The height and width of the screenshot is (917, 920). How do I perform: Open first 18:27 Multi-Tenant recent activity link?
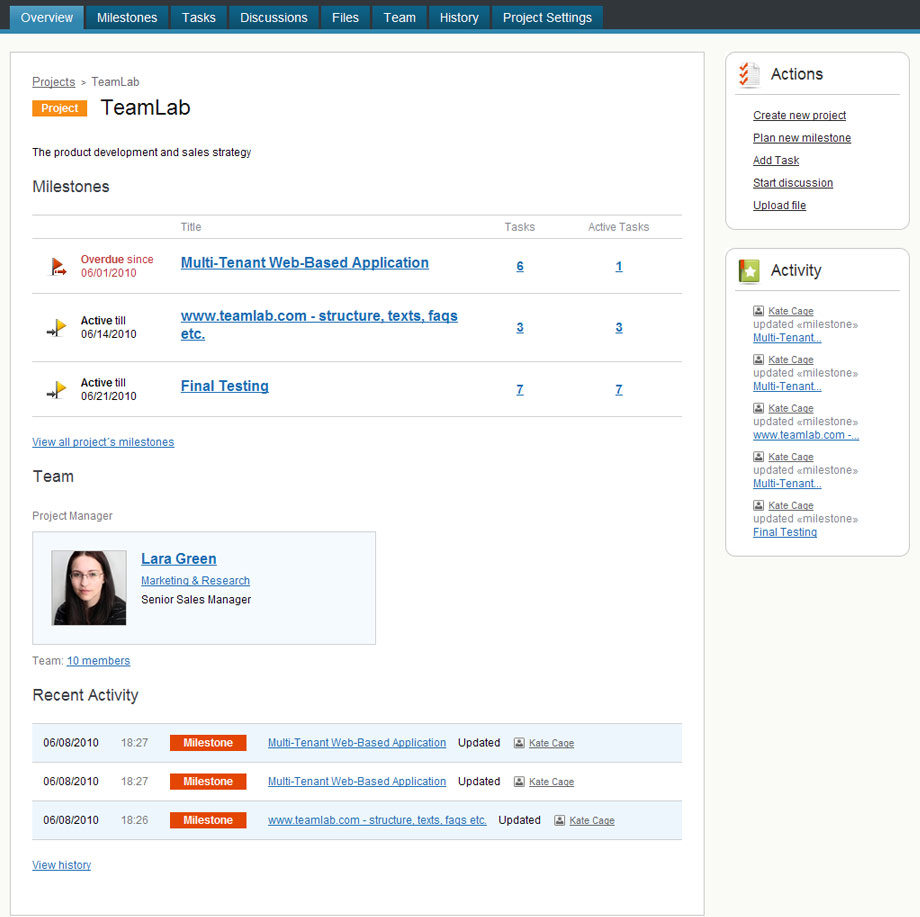point(357,743)
